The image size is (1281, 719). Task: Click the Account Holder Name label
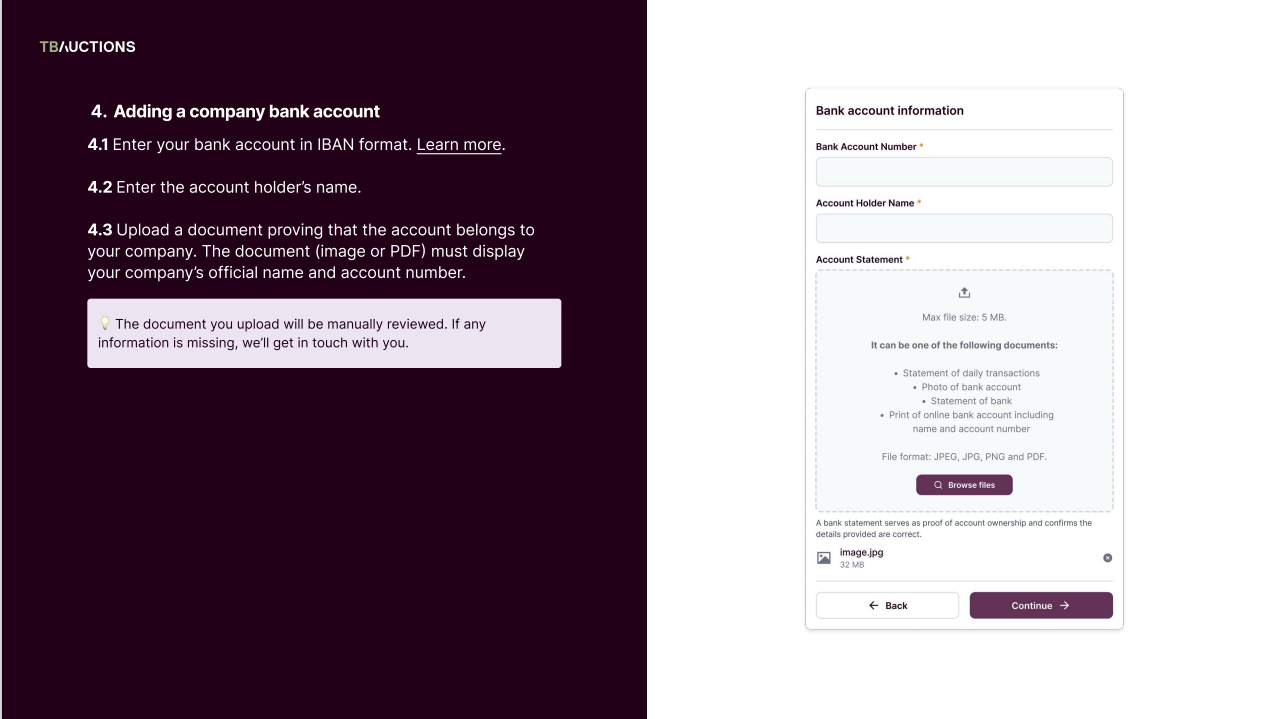pos(865,203)
